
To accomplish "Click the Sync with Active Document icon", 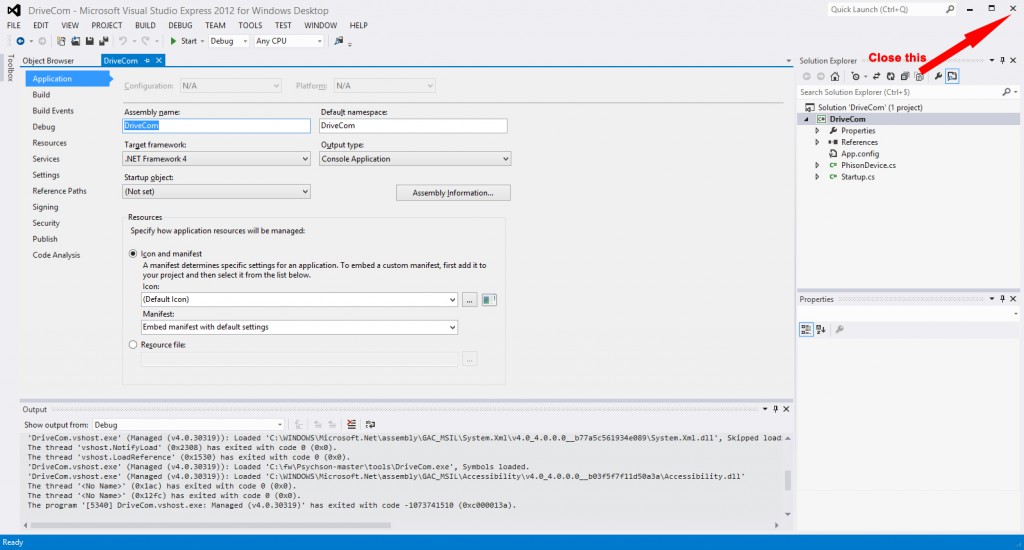I will pos(876,76).
